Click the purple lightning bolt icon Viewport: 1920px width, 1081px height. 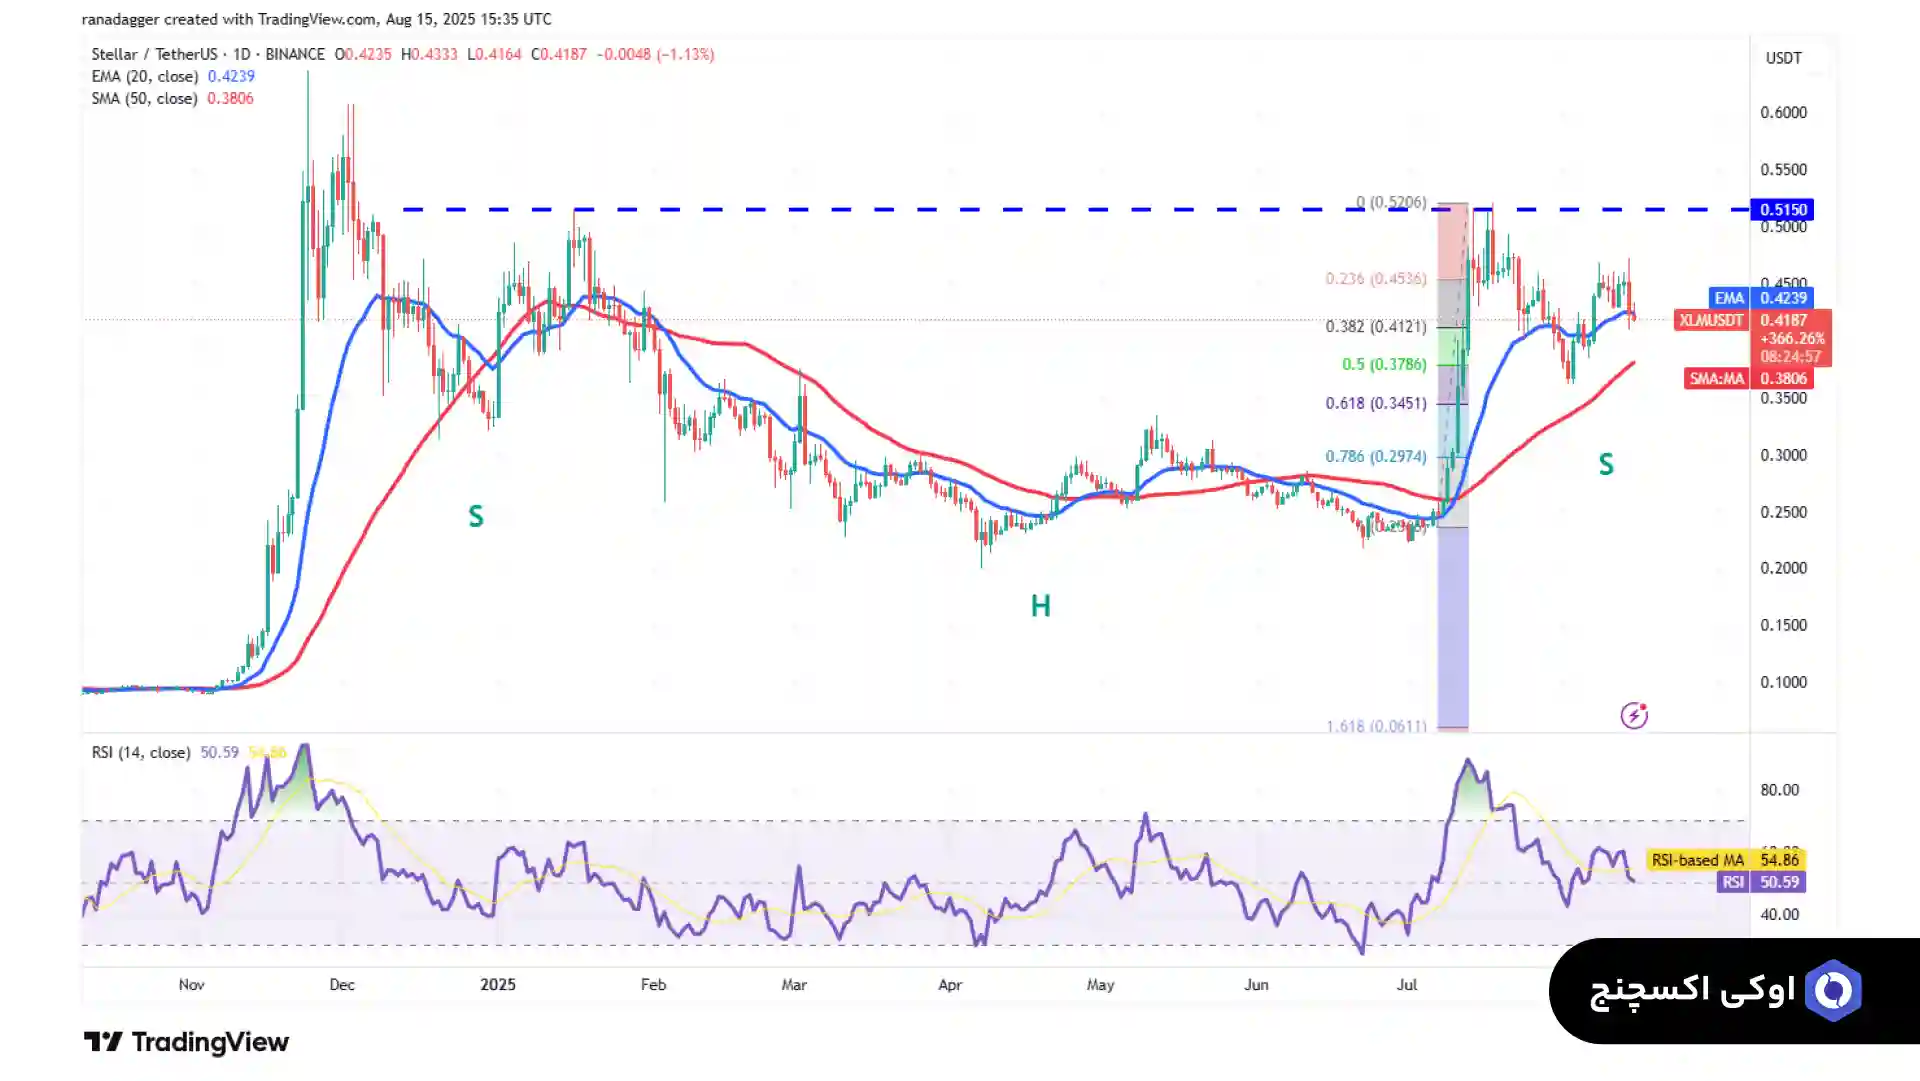pyautogui.click(x=1634, y=716)
